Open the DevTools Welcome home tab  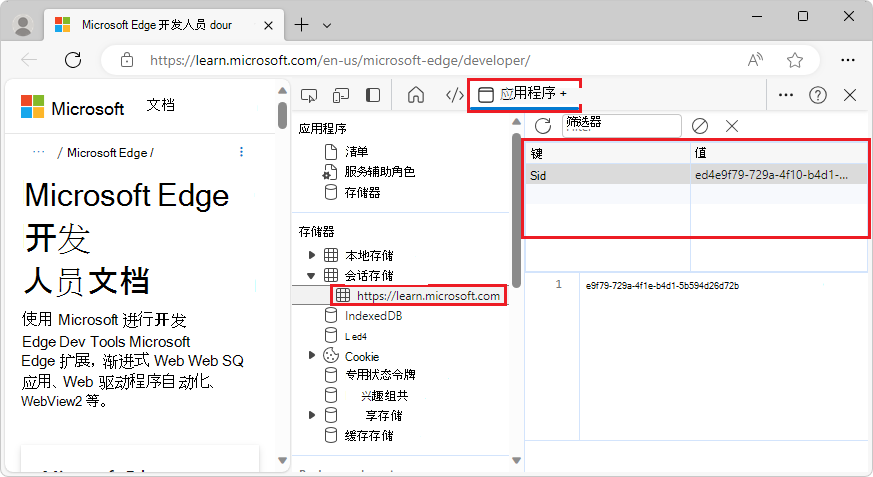(x=415, y=95)
